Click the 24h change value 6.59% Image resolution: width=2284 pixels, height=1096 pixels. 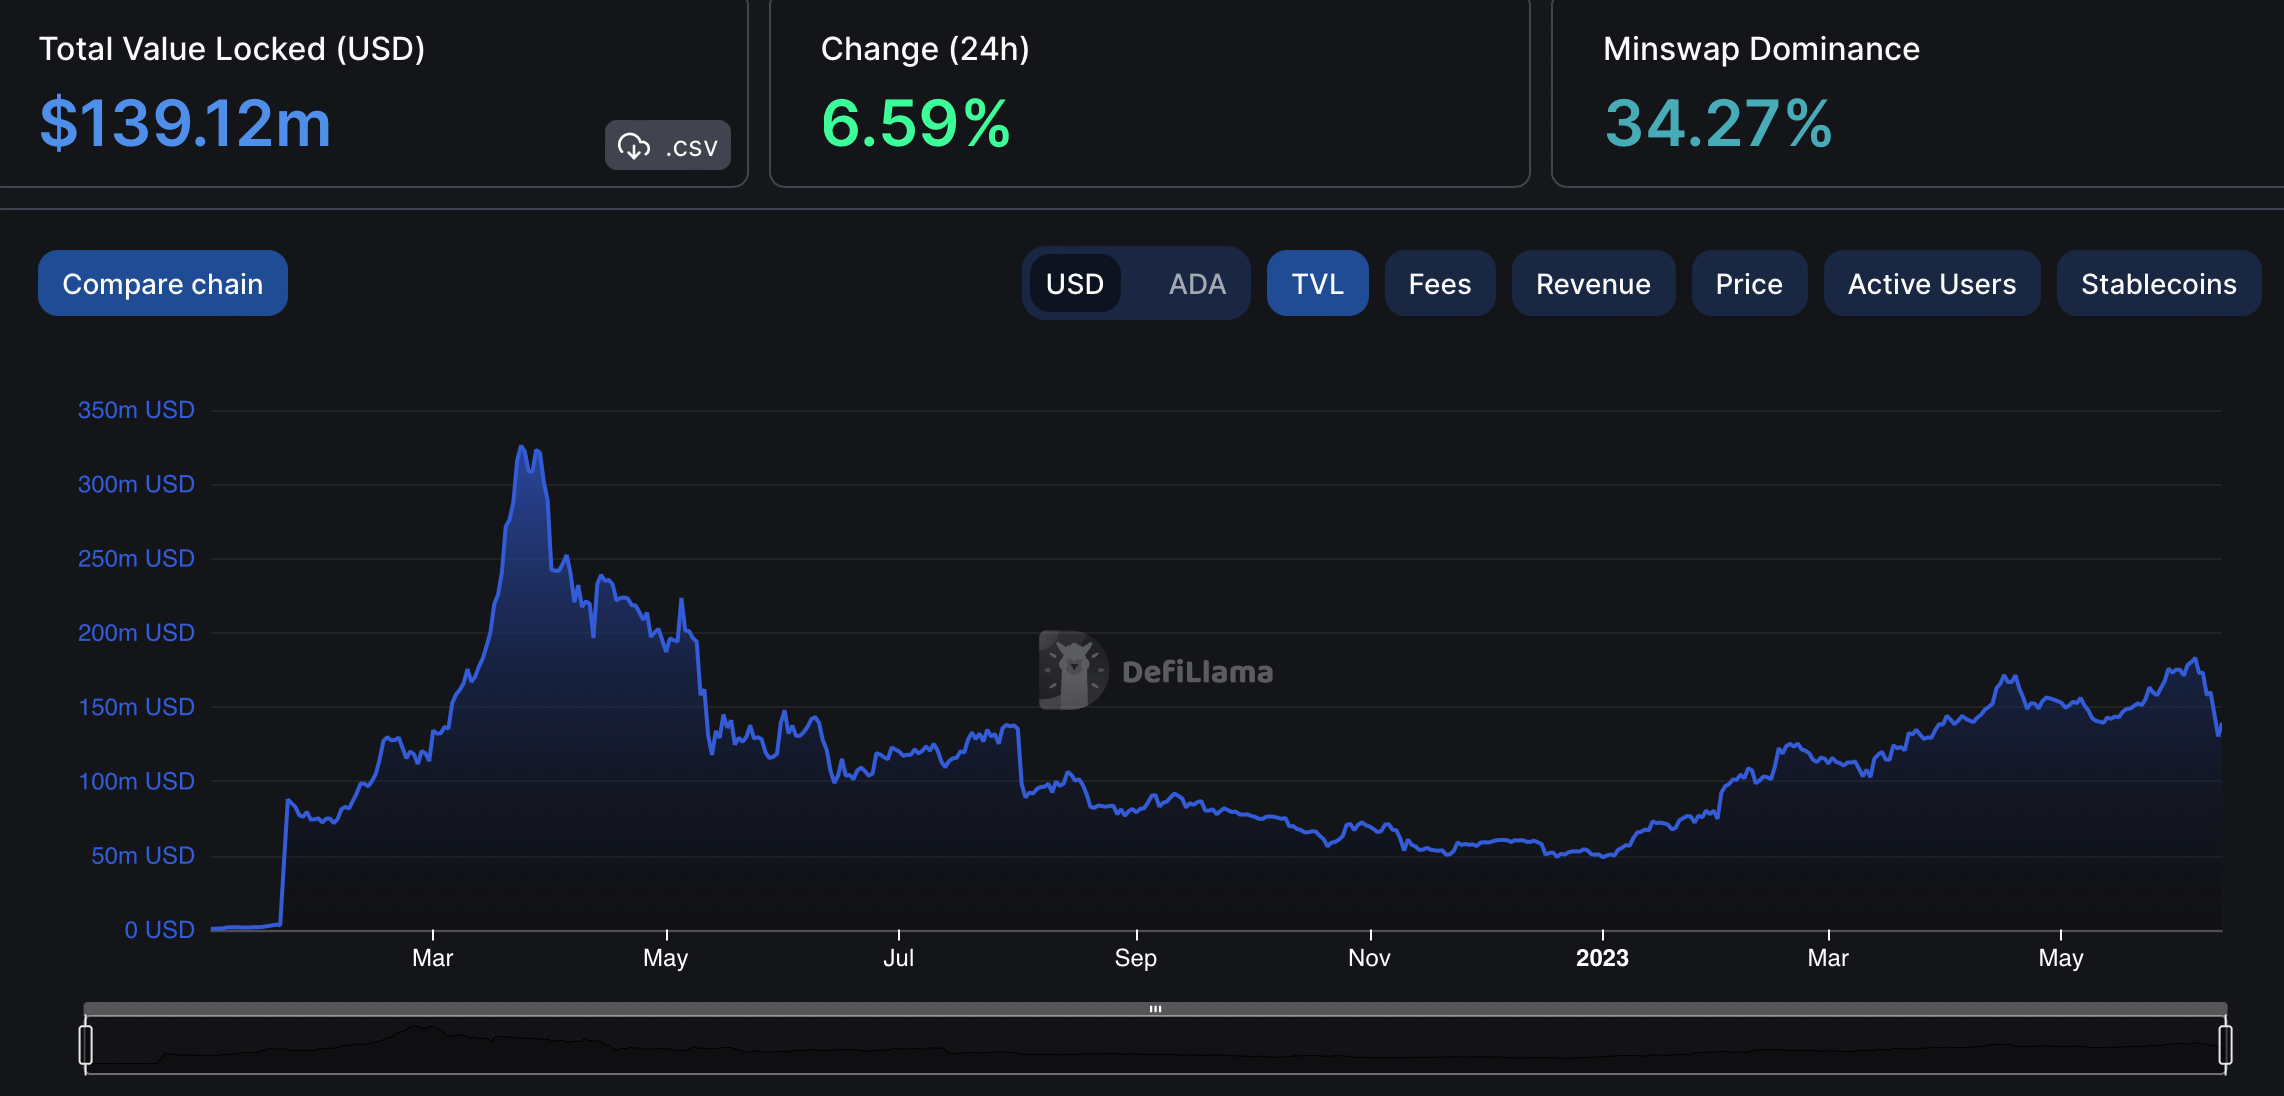click(x=915, y=124)
